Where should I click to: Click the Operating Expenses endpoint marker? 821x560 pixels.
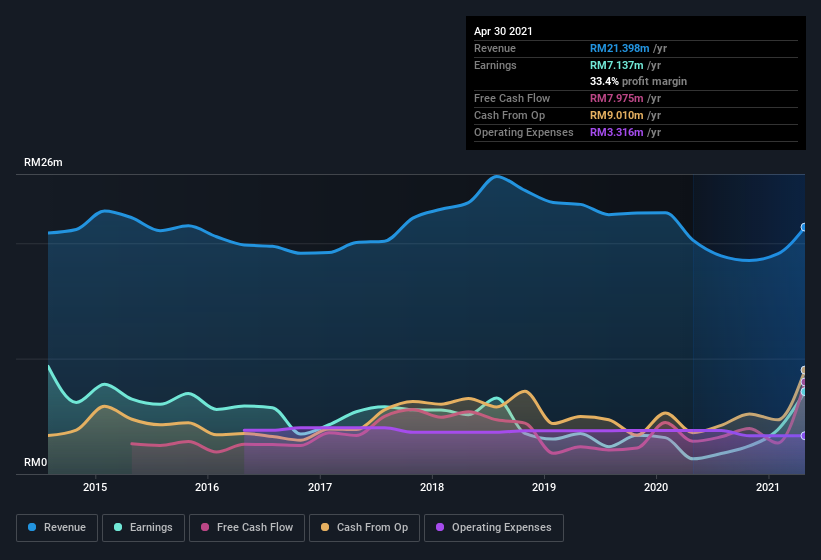click(804, 435)
